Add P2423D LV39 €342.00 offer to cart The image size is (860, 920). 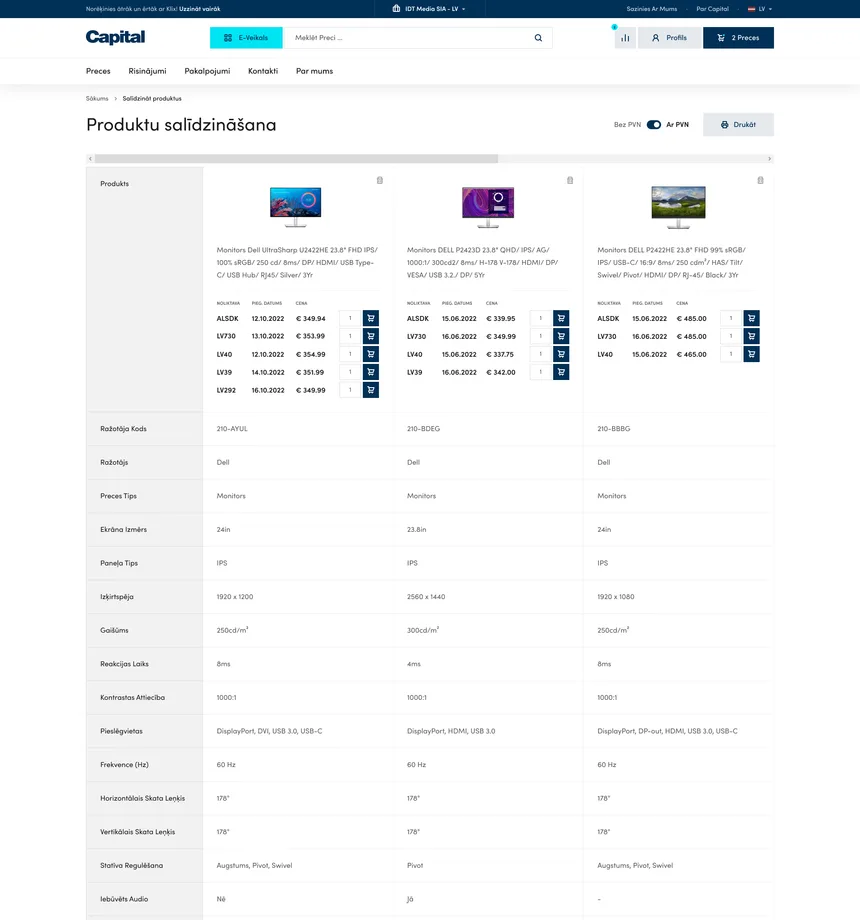point(561,372)
